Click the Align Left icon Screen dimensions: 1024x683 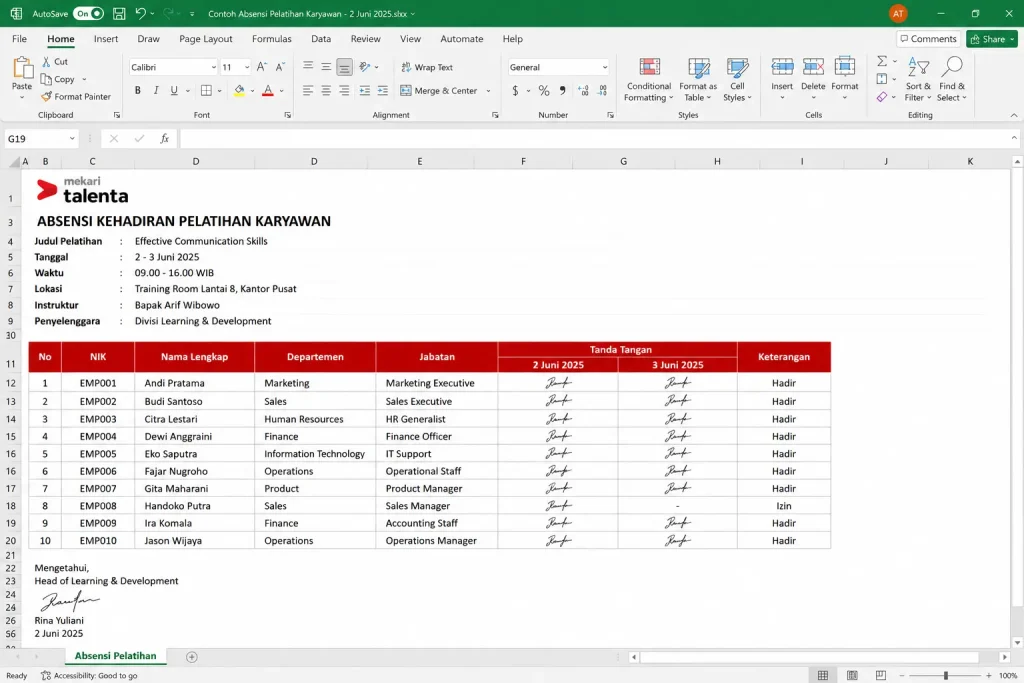308,91
